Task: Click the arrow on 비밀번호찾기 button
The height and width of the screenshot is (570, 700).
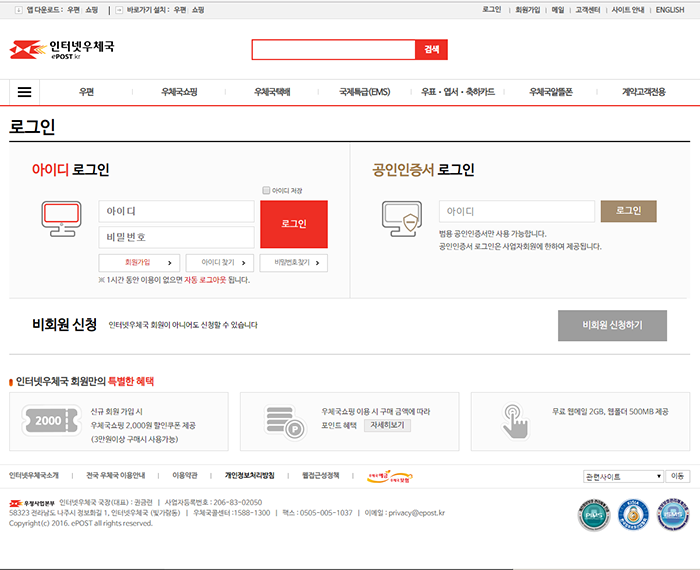Action: click(317, 263)
